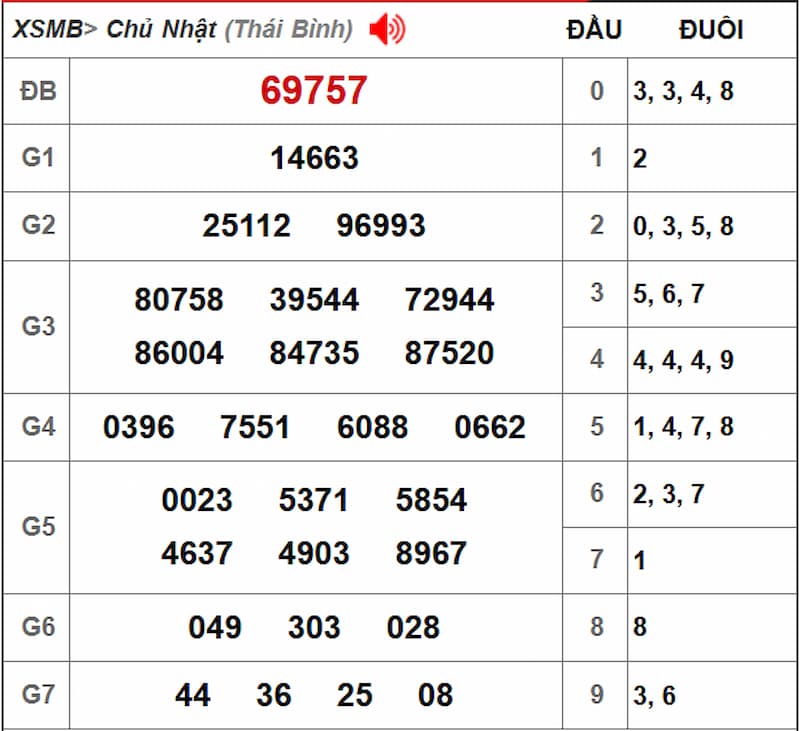Click the G3 number 87520

point(449,353)
